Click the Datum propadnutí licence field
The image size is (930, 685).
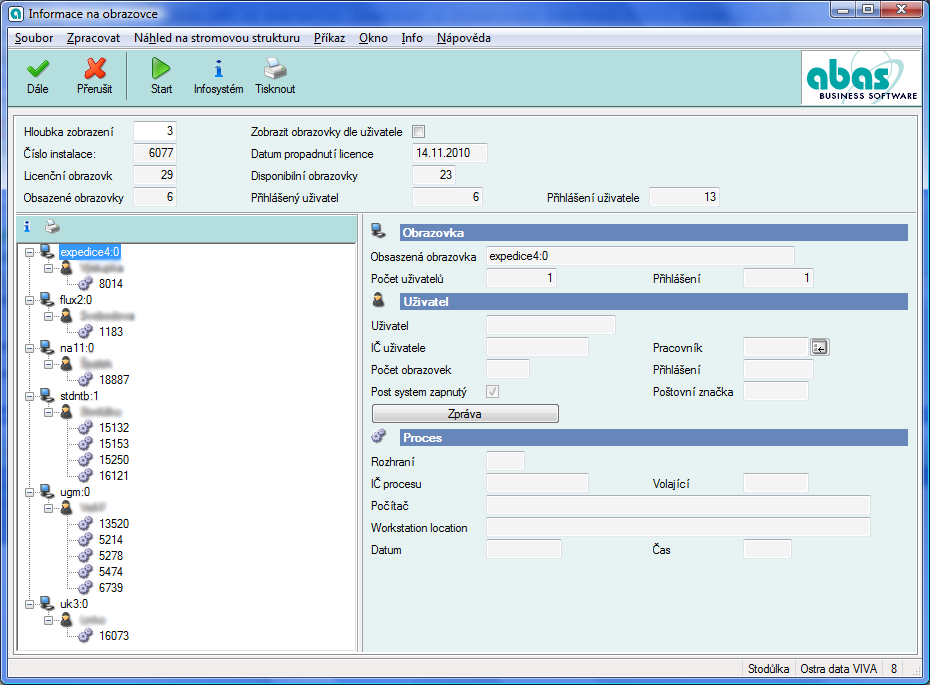click(x=450, y=153)
